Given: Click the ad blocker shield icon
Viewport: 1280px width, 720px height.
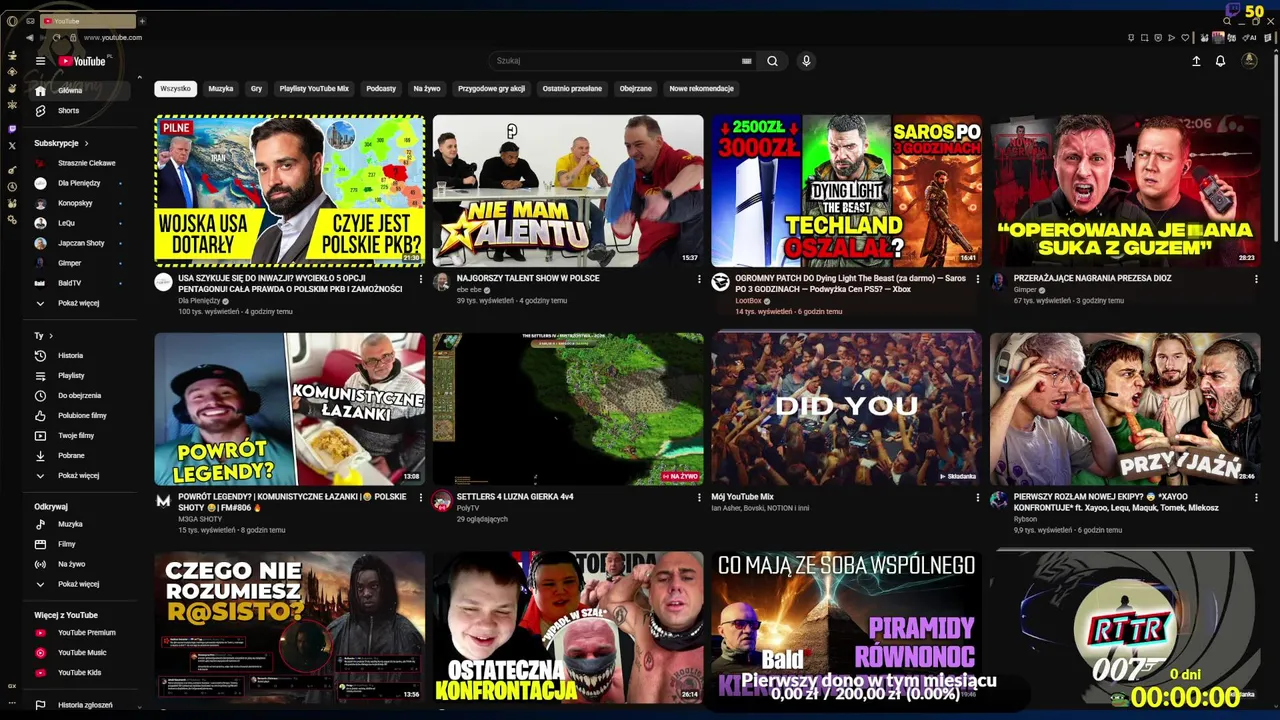Looking at the screenshot, I should pyautogui.click(x=1158, y=38).
